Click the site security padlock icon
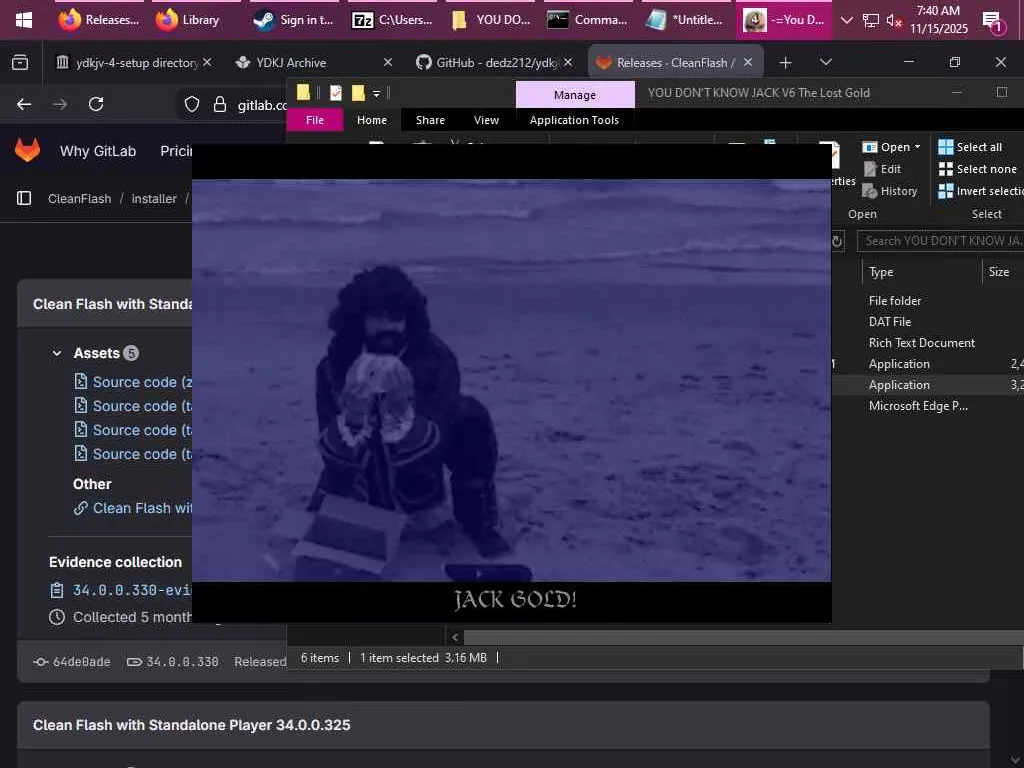Image resolution: width=1024 pixels, height=768 pixels. [220, 104]
